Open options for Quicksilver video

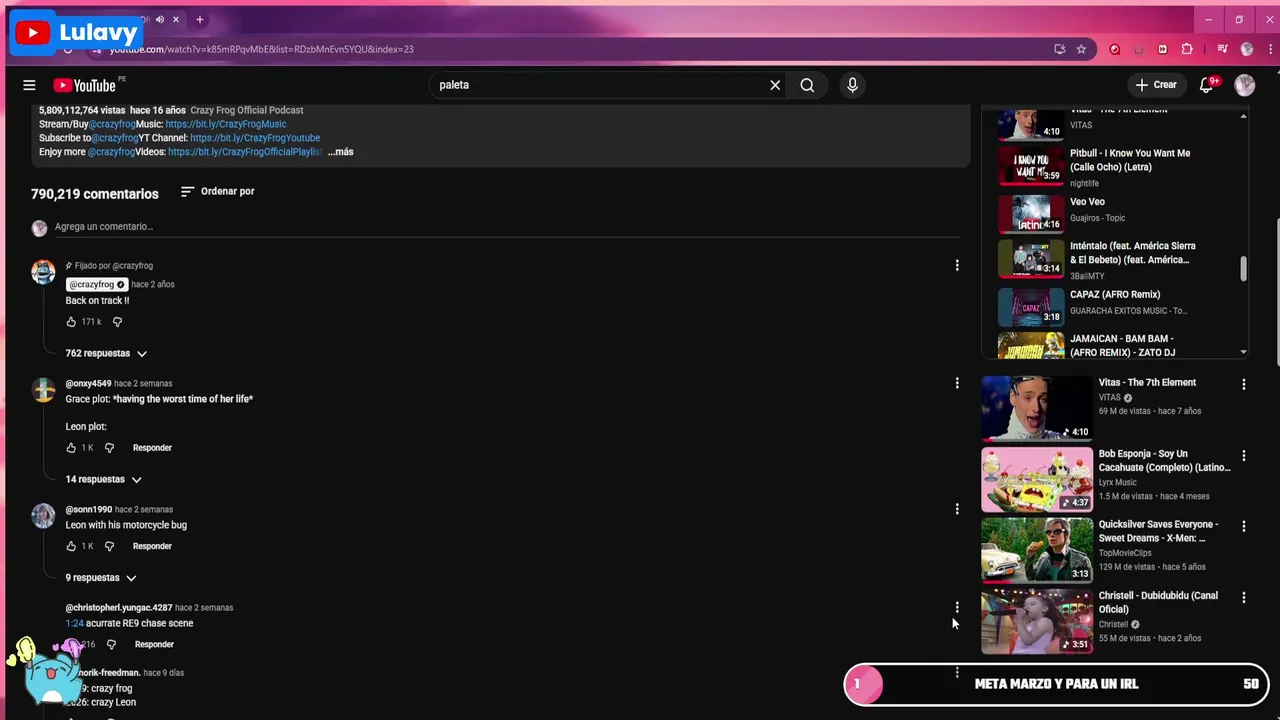(1243, 526)
